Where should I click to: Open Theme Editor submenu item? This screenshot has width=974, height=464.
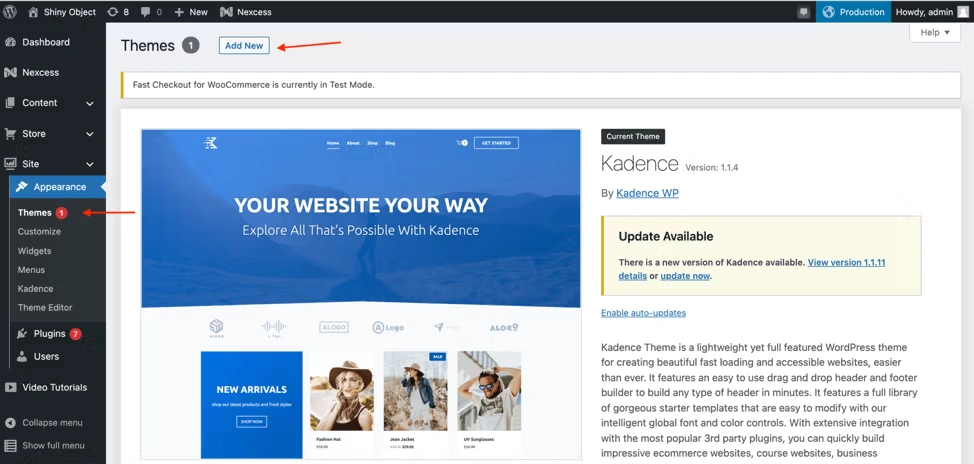point(45,308)
